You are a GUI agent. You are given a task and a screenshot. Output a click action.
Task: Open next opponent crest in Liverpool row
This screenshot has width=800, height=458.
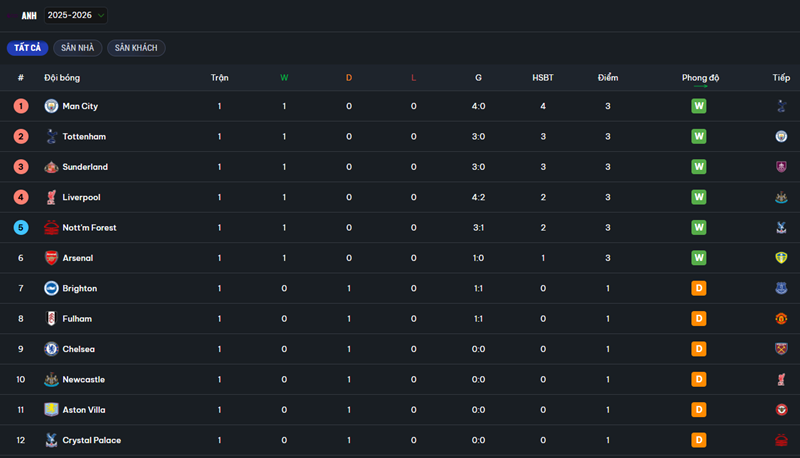(x=781, y=197)
